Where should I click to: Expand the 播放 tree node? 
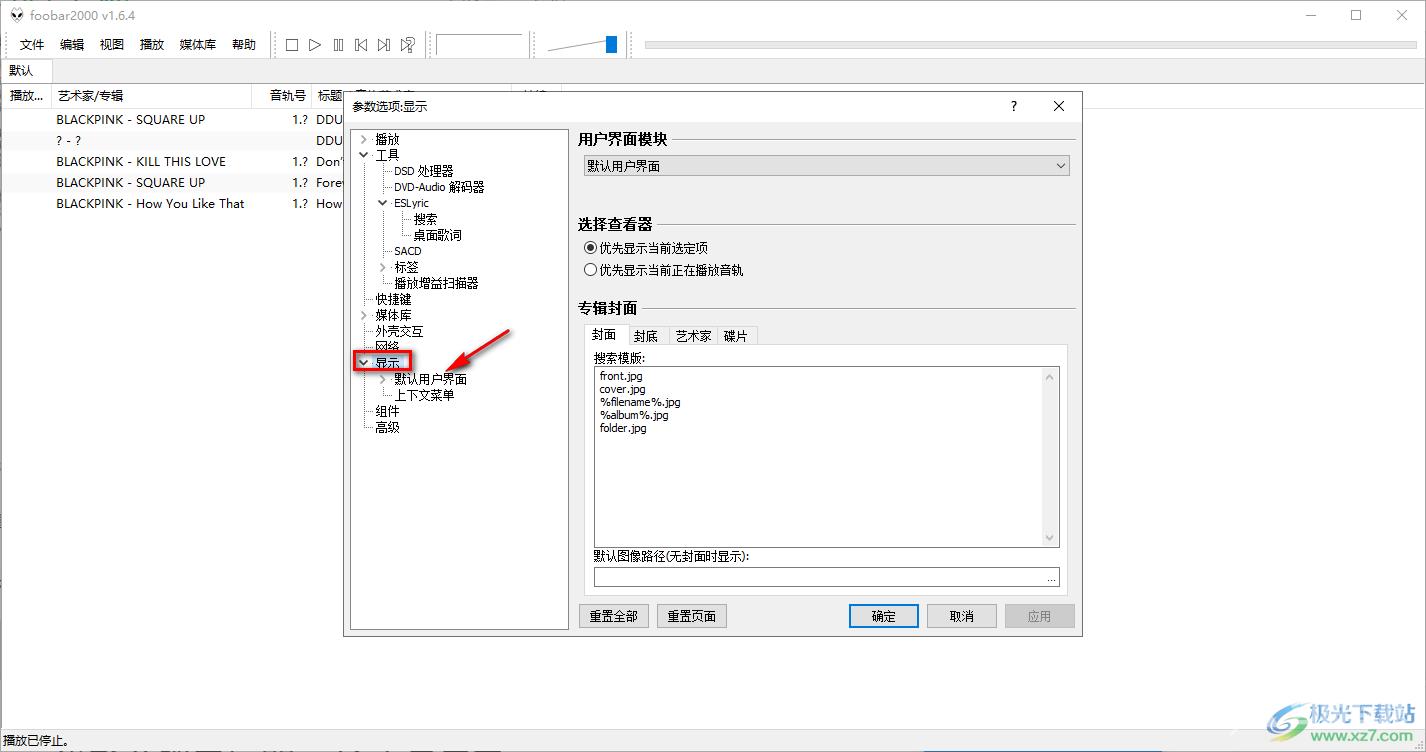(x=363, y=140)
